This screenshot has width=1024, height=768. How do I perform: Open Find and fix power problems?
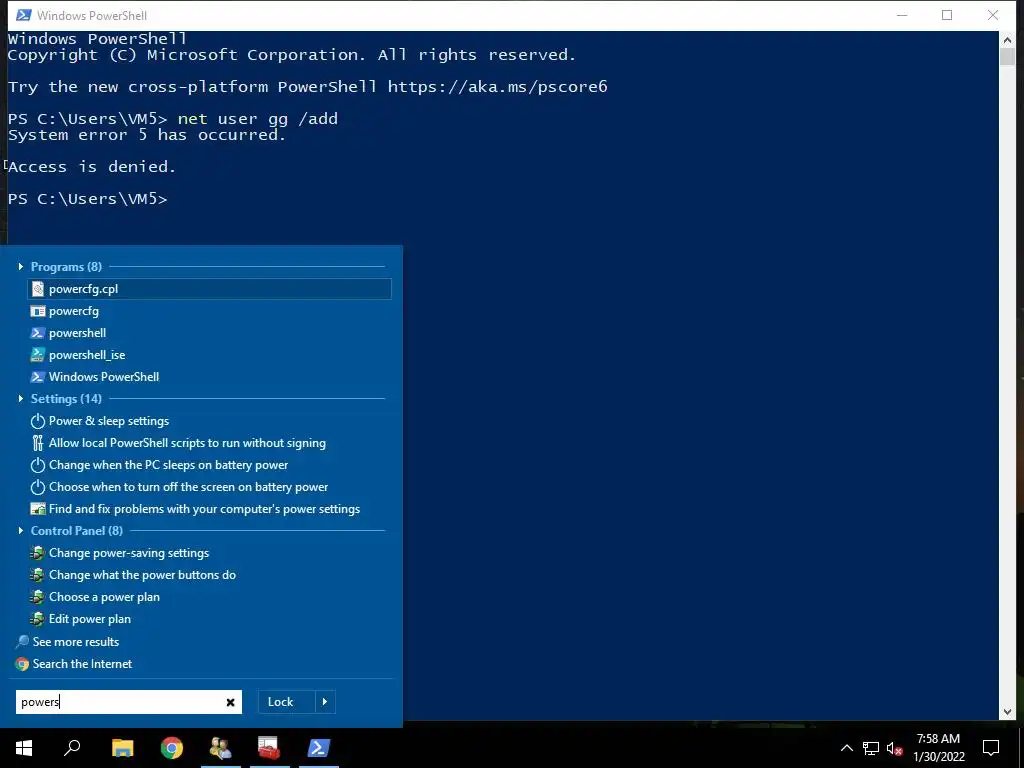coord(204,509)
